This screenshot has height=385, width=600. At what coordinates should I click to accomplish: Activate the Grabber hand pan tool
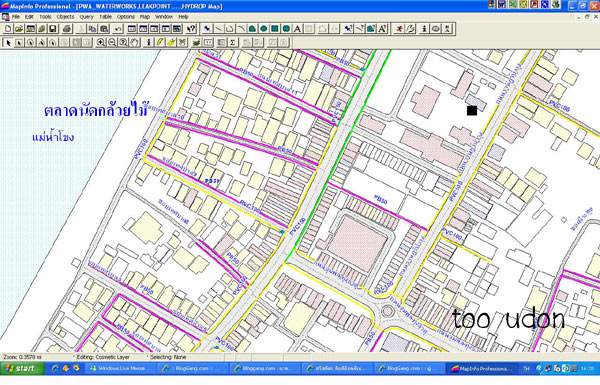[x=134, y=42]
